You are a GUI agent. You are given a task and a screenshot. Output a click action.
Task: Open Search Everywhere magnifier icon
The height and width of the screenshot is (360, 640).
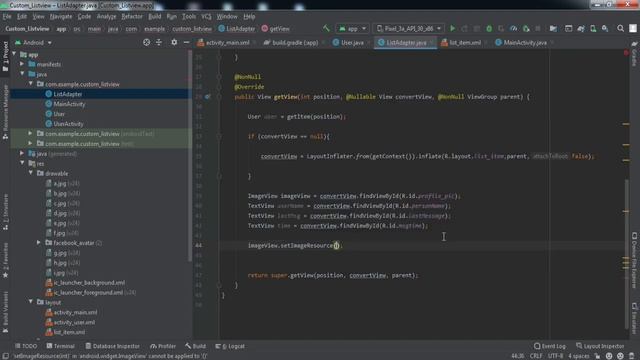pos(620,29)
